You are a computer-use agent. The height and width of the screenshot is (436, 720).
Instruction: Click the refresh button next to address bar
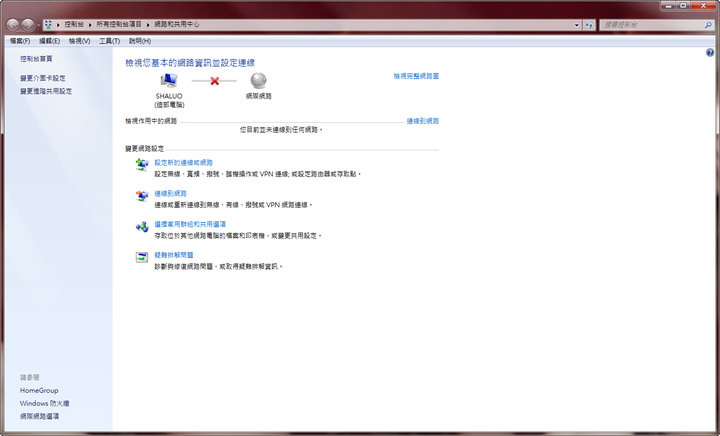pyautogui.click(x=589, y=25)
